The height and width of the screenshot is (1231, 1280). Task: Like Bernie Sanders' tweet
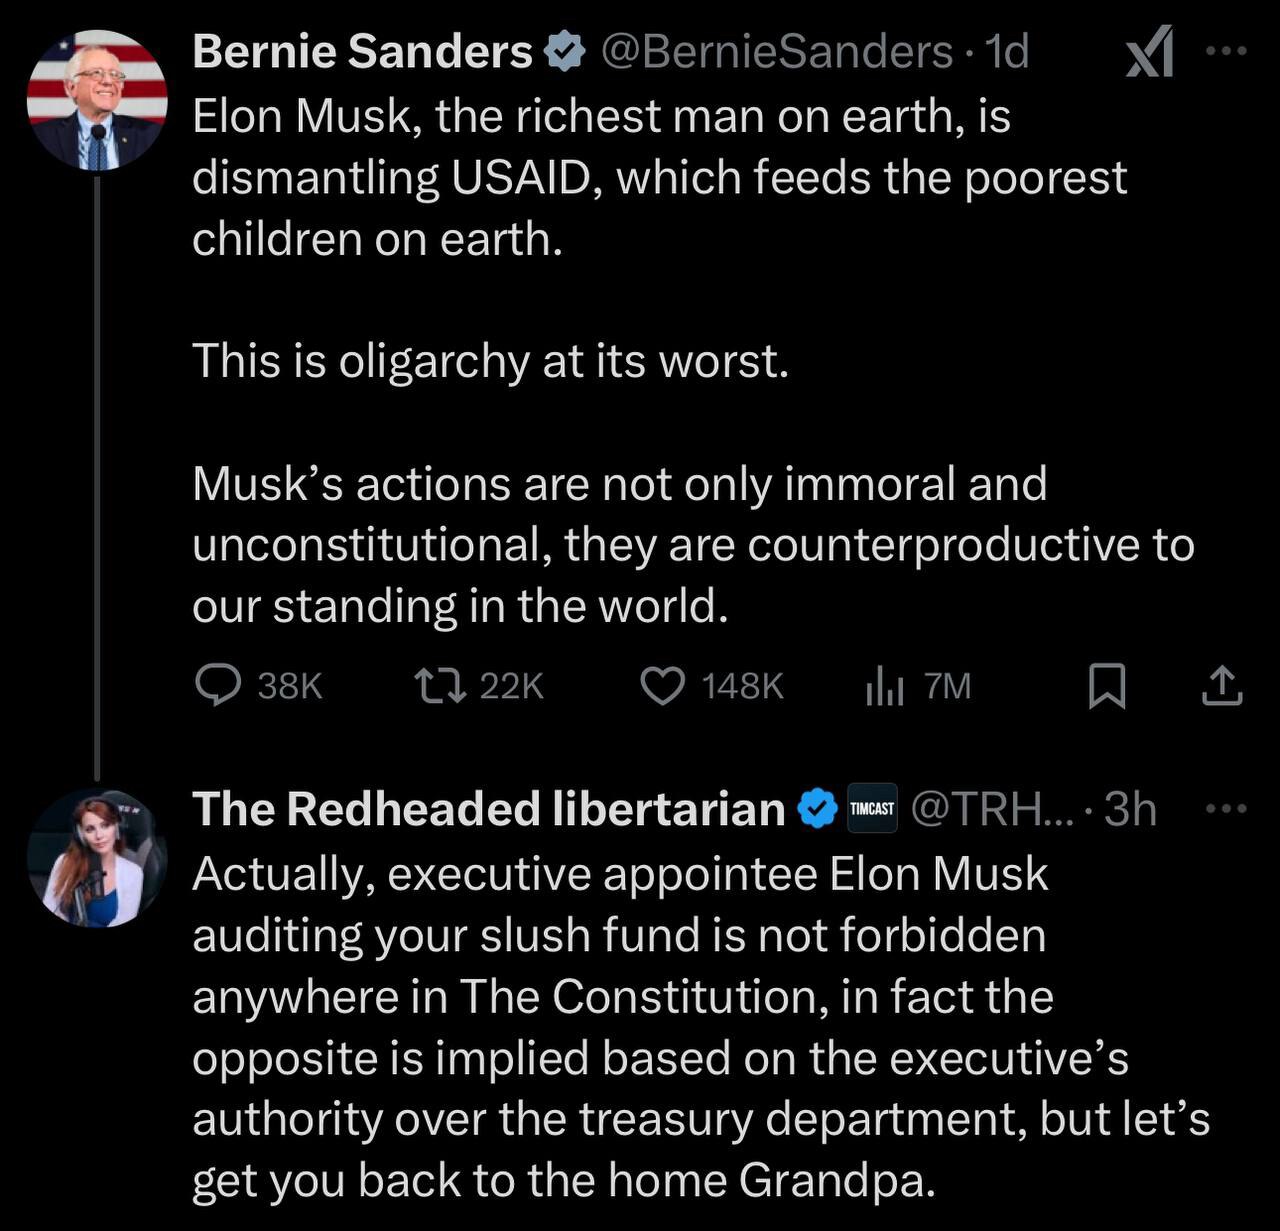pos(662,685)
